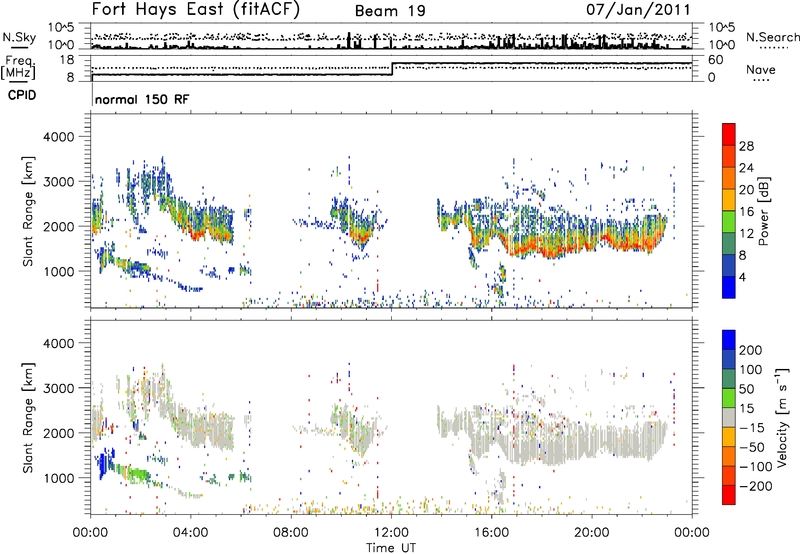Click the dotted line sample under Nave
The width and height of the screenshot is (800, 554).
click(x=761, y=80)
